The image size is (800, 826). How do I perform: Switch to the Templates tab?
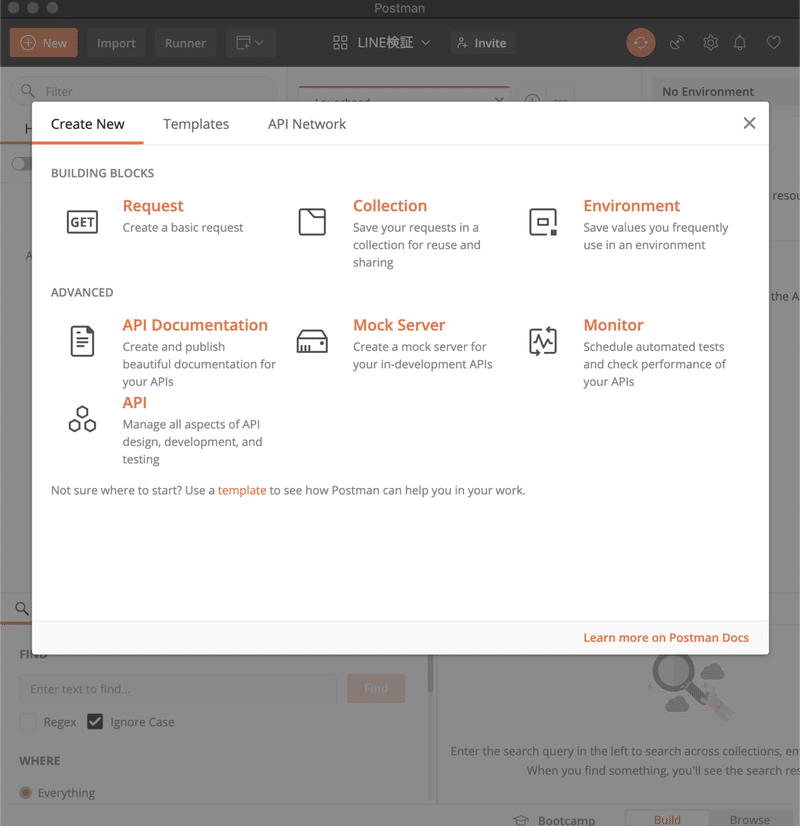pos(196,124)
